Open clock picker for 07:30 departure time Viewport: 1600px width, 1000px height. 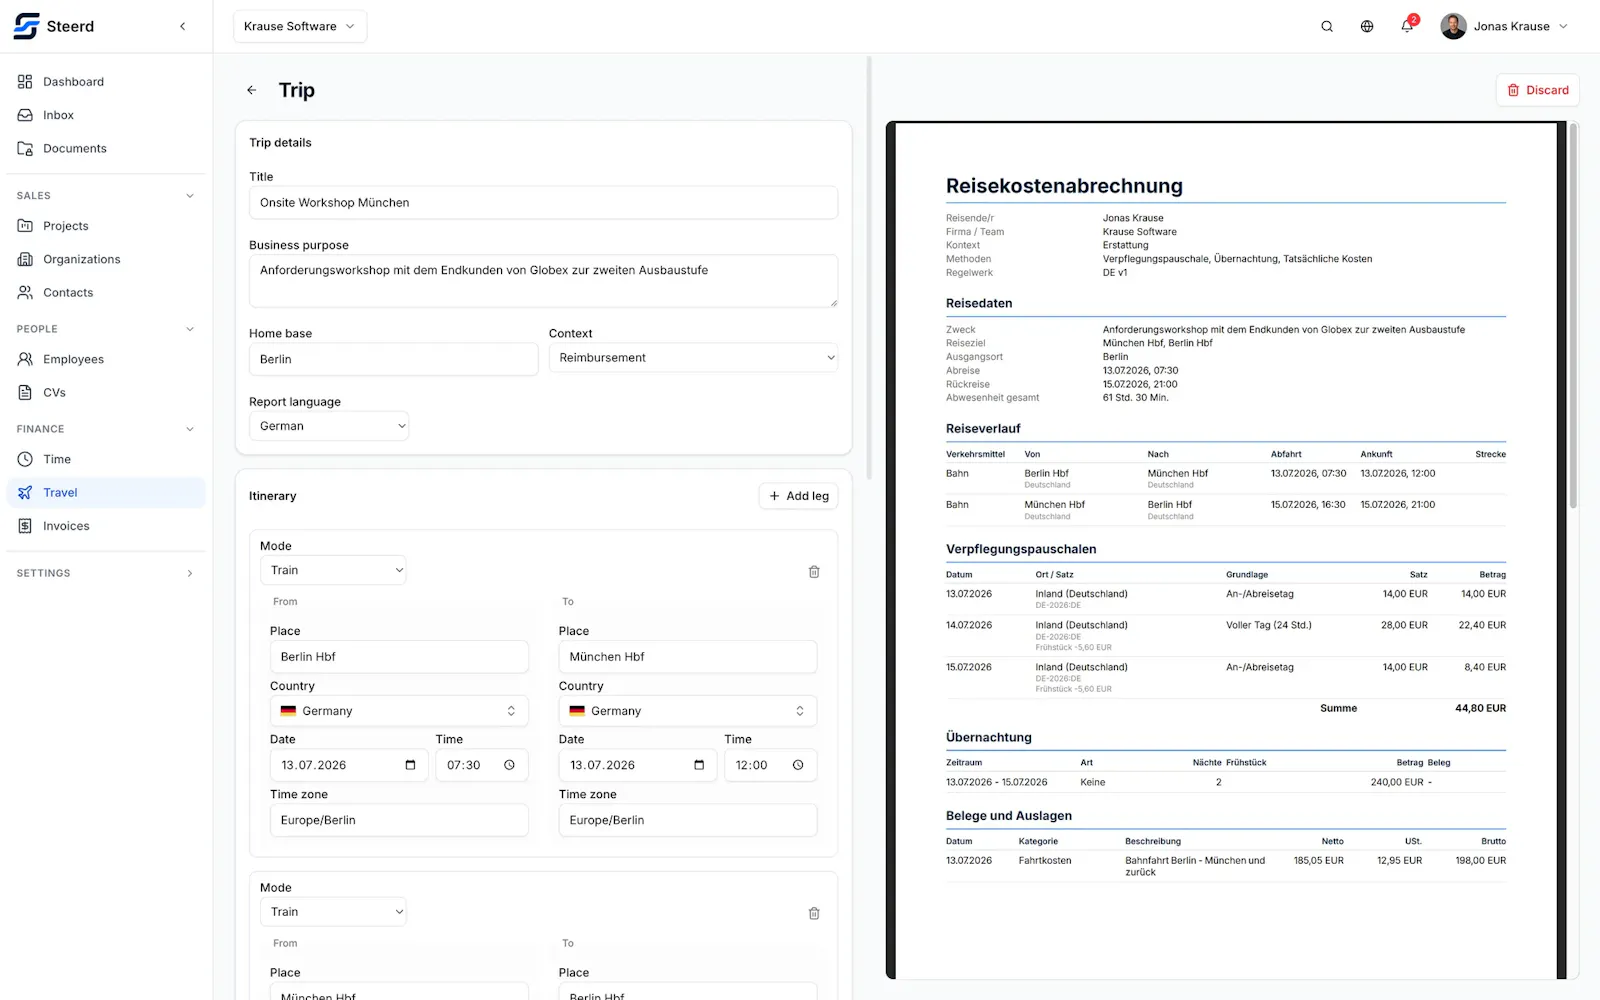(509, 765)
